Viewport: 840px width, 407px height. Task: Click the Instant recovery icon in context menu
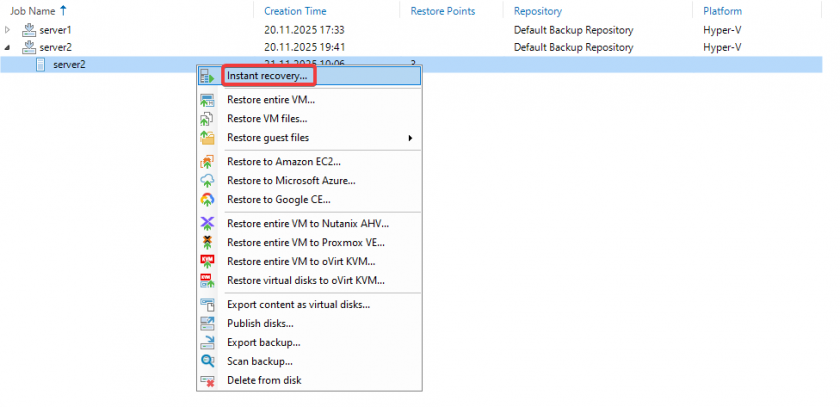[x=207, y=76]
